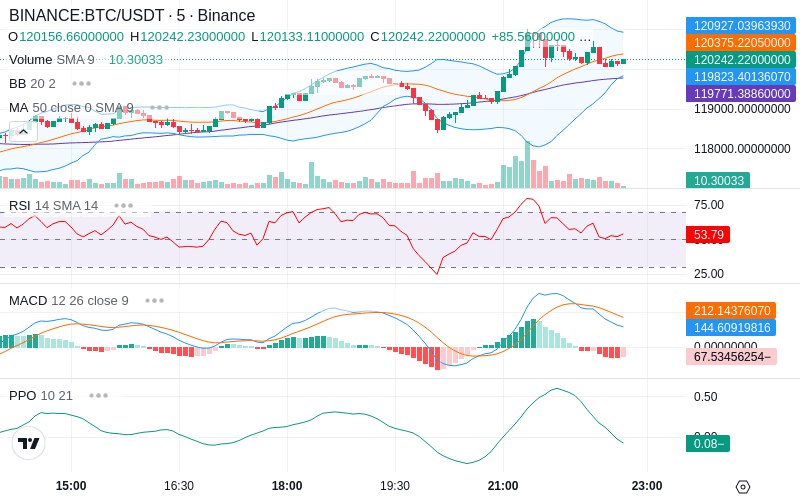Click the current price 120242.22000000 label

[x=741, y=60]
